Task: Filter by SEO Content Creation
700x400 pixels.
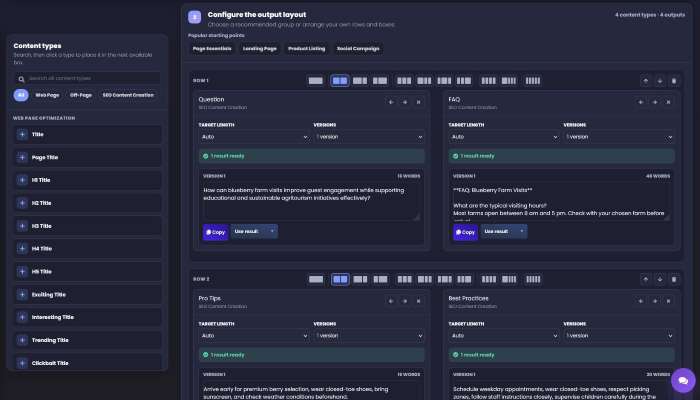Action: coord(128,95)
